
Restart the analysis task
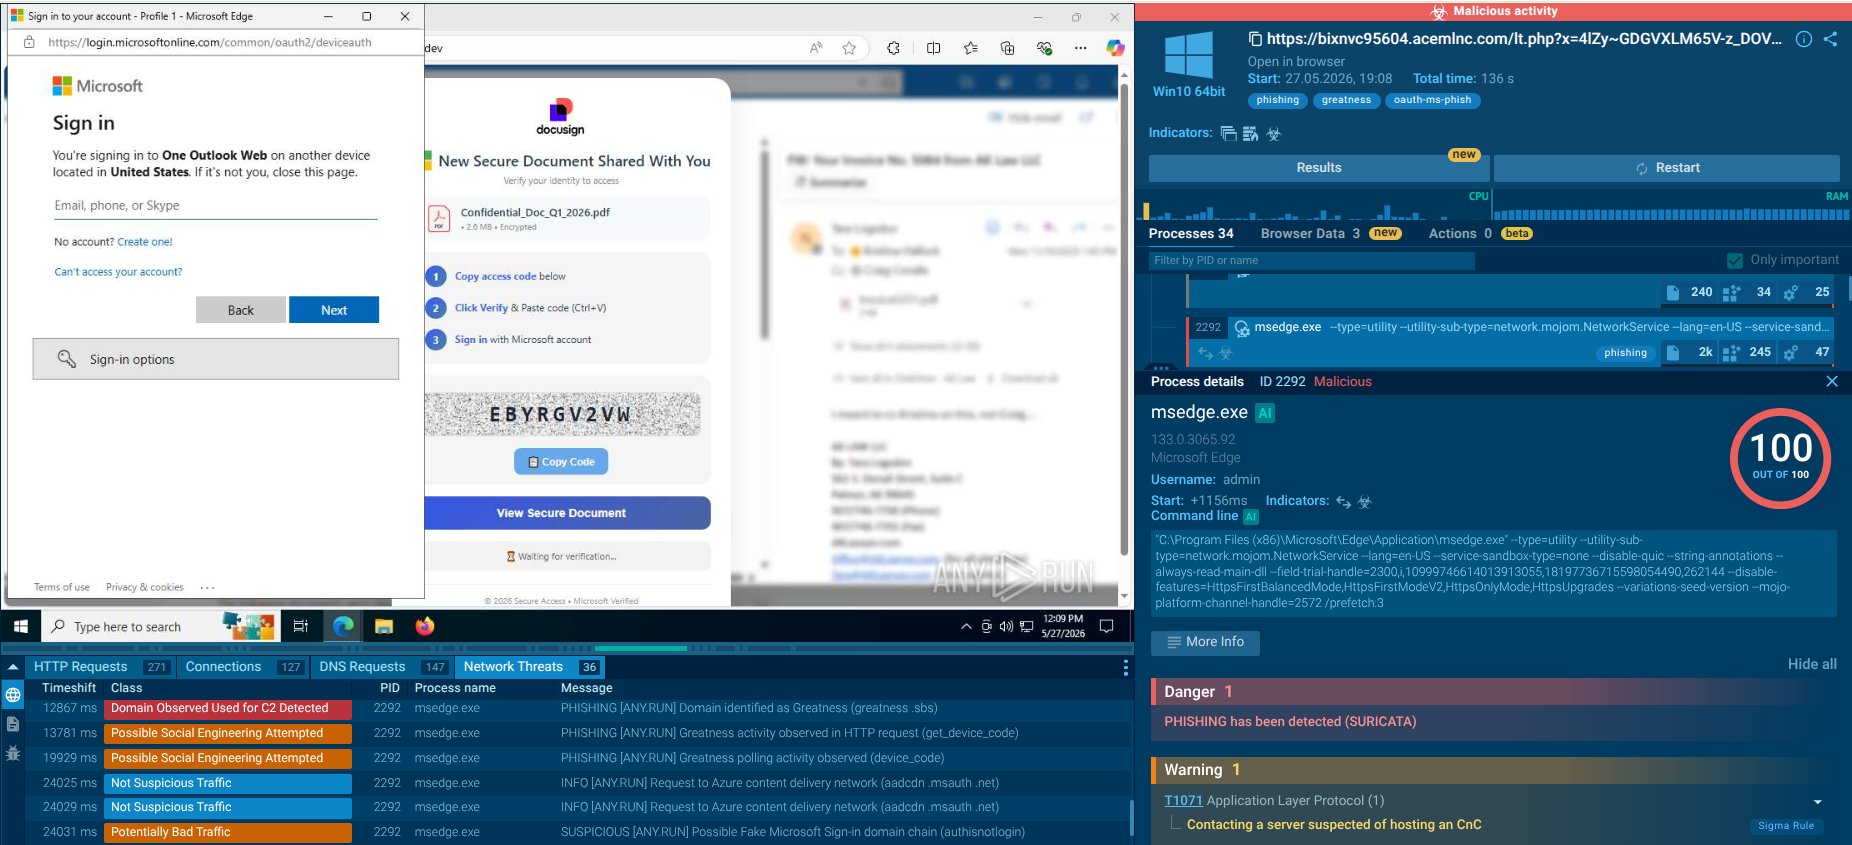point(1667,168)
